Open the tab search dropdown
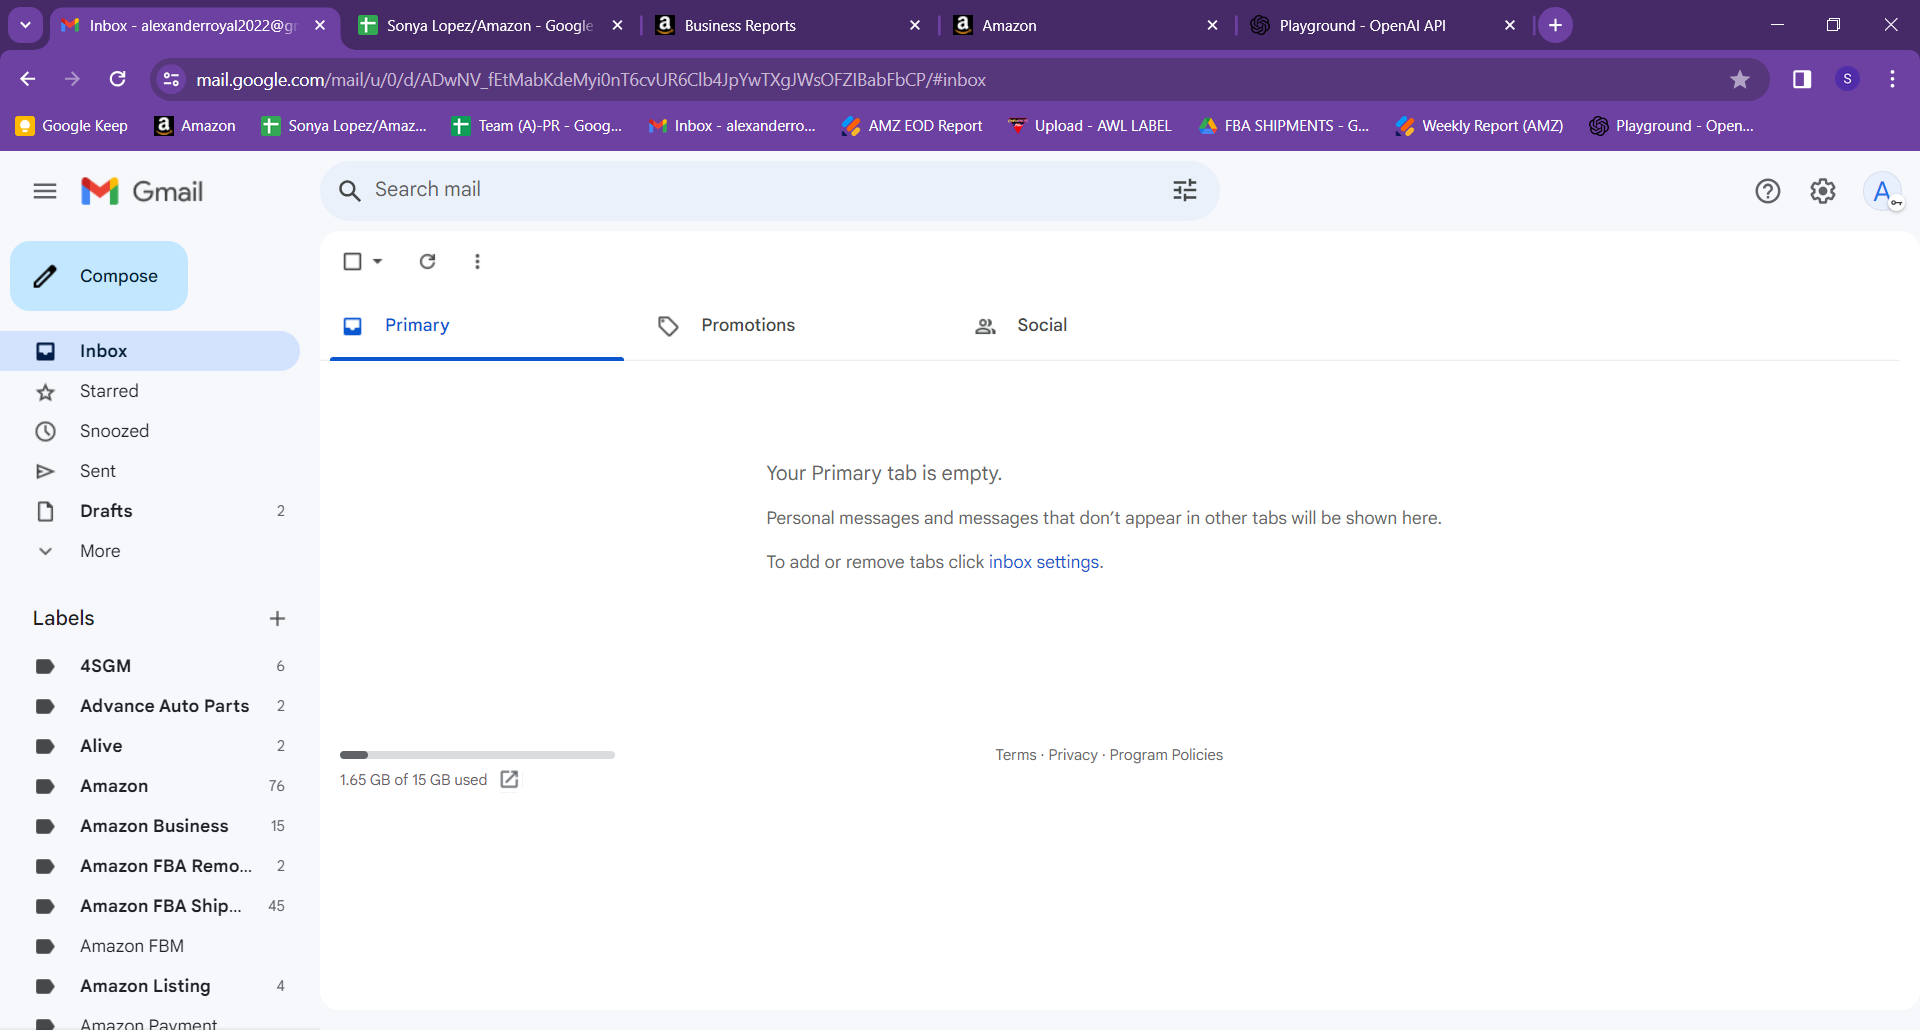Viewport: 1920px width, 1030px height. (25, 25)
